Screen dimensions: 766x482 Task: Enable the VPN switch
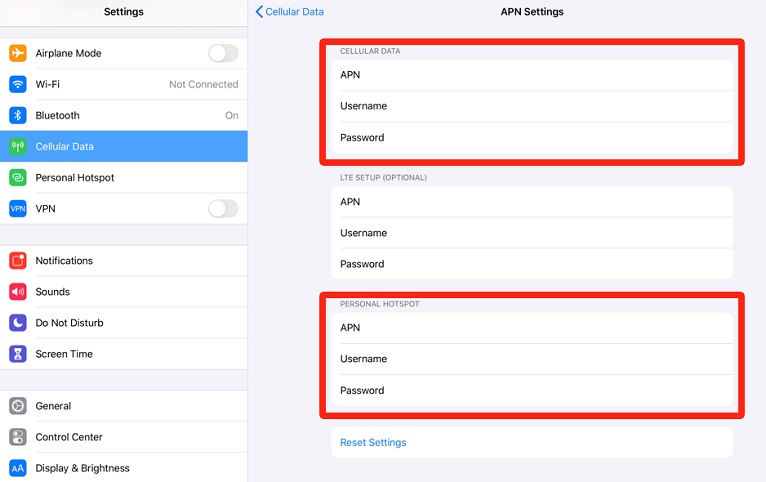223,209
